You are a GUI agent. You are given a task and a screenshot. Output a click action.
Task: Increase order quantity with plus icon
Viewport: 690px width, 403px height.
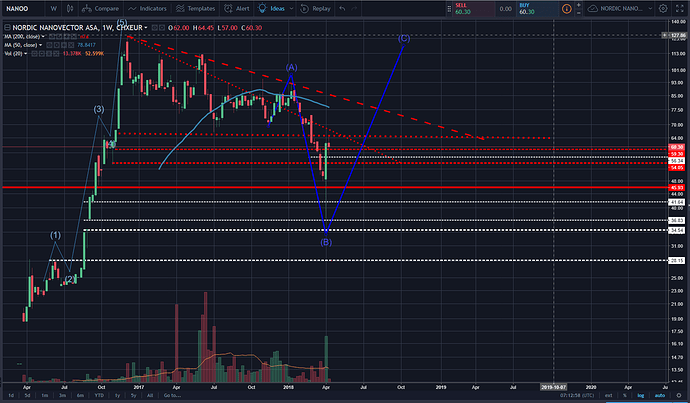(x=578, y=5)
